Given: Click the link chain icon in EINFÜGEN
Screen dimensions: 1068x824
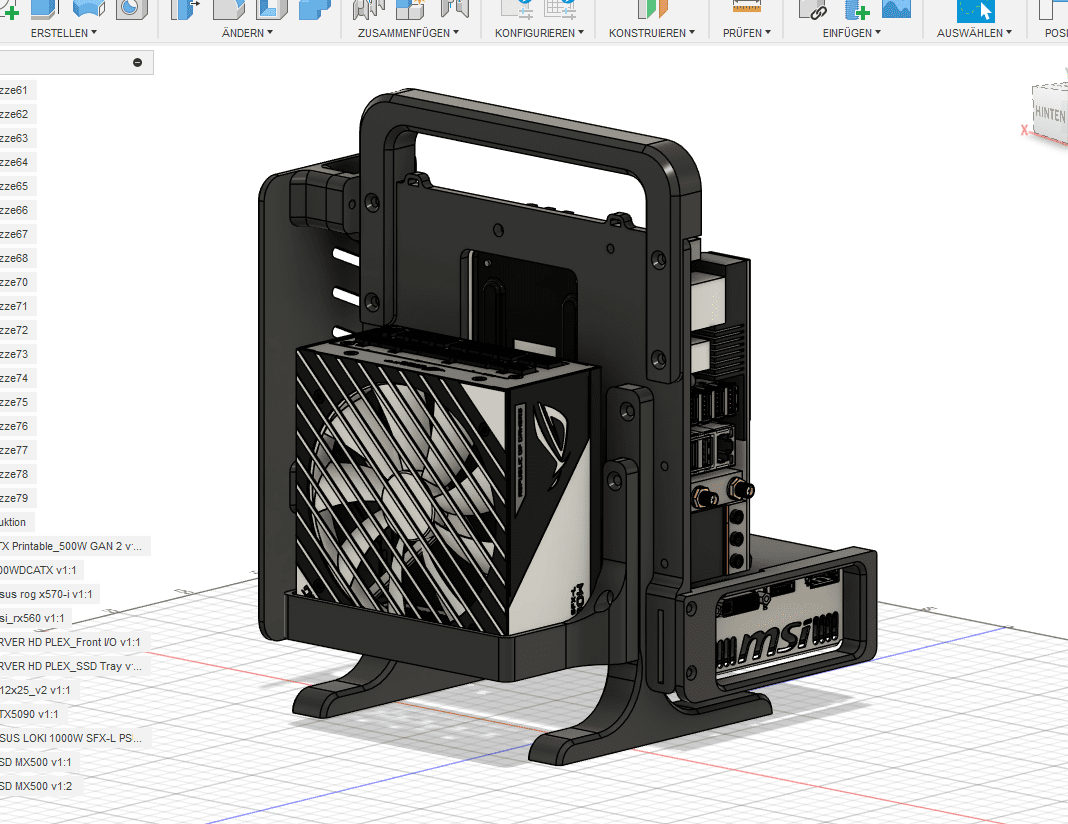Looking at the screenshot, I should coord(813,9).
